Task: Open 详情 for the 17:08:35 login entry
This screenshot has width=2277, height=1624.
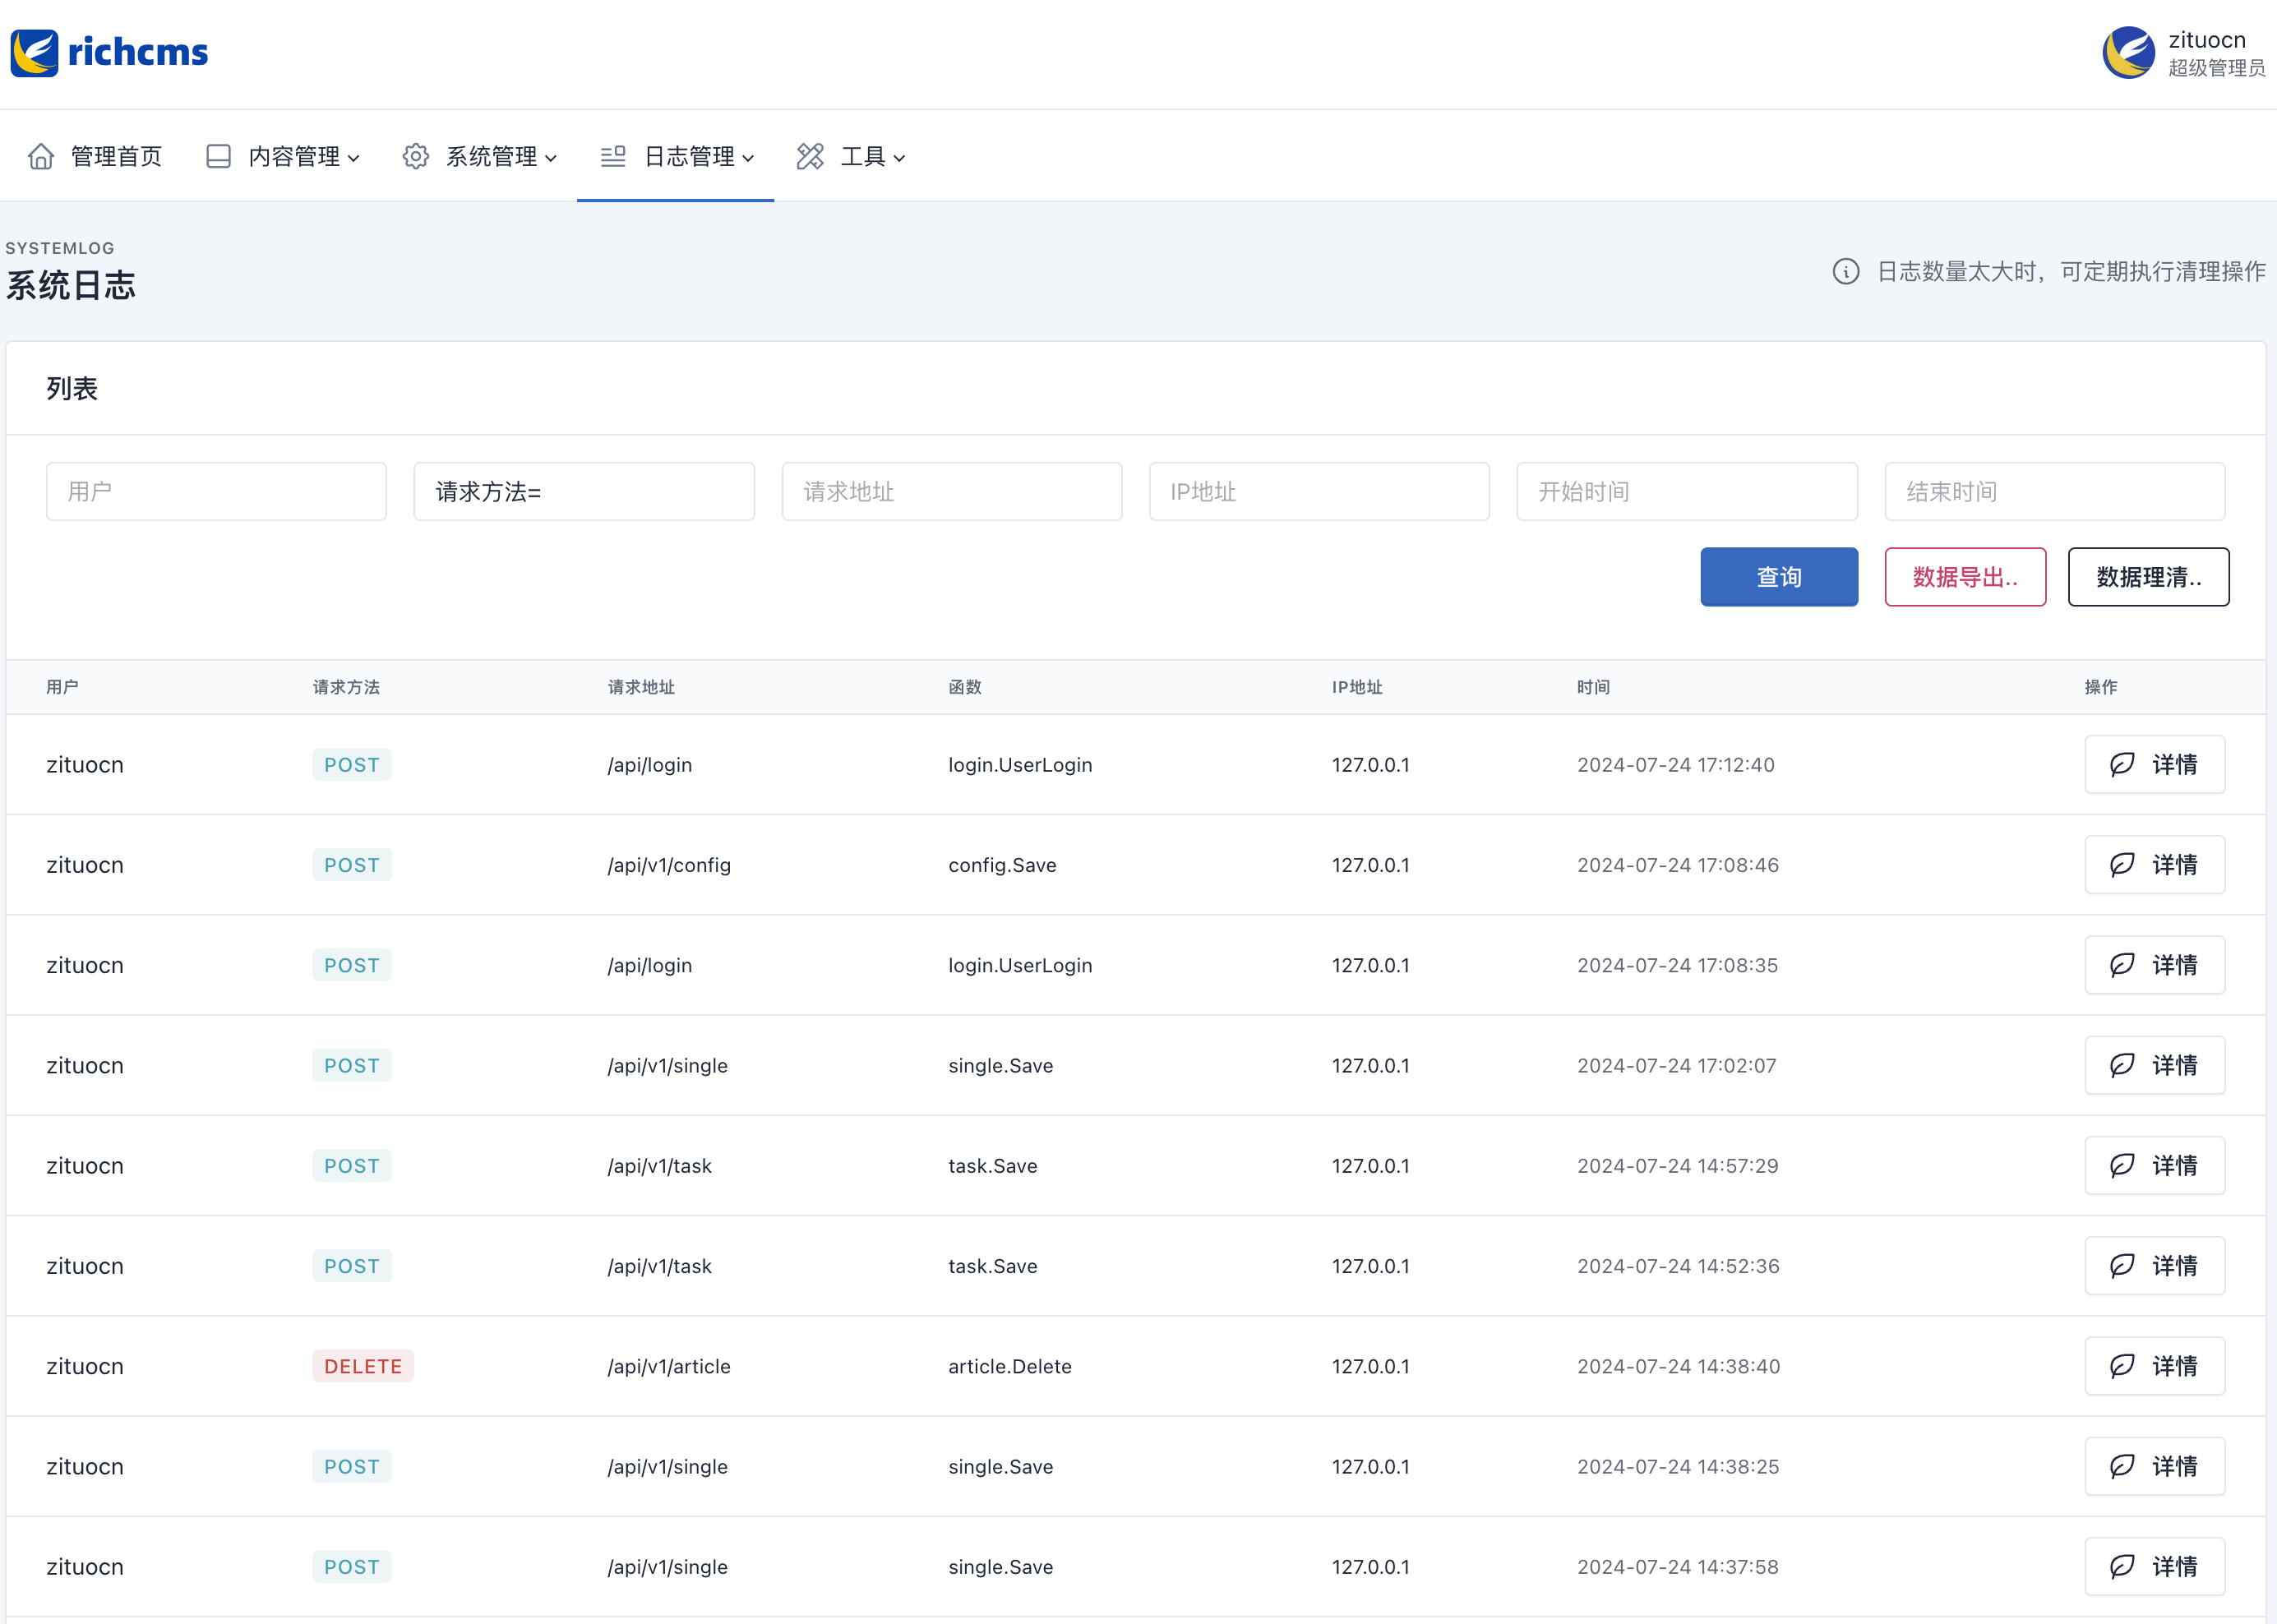Action: 2154,964
